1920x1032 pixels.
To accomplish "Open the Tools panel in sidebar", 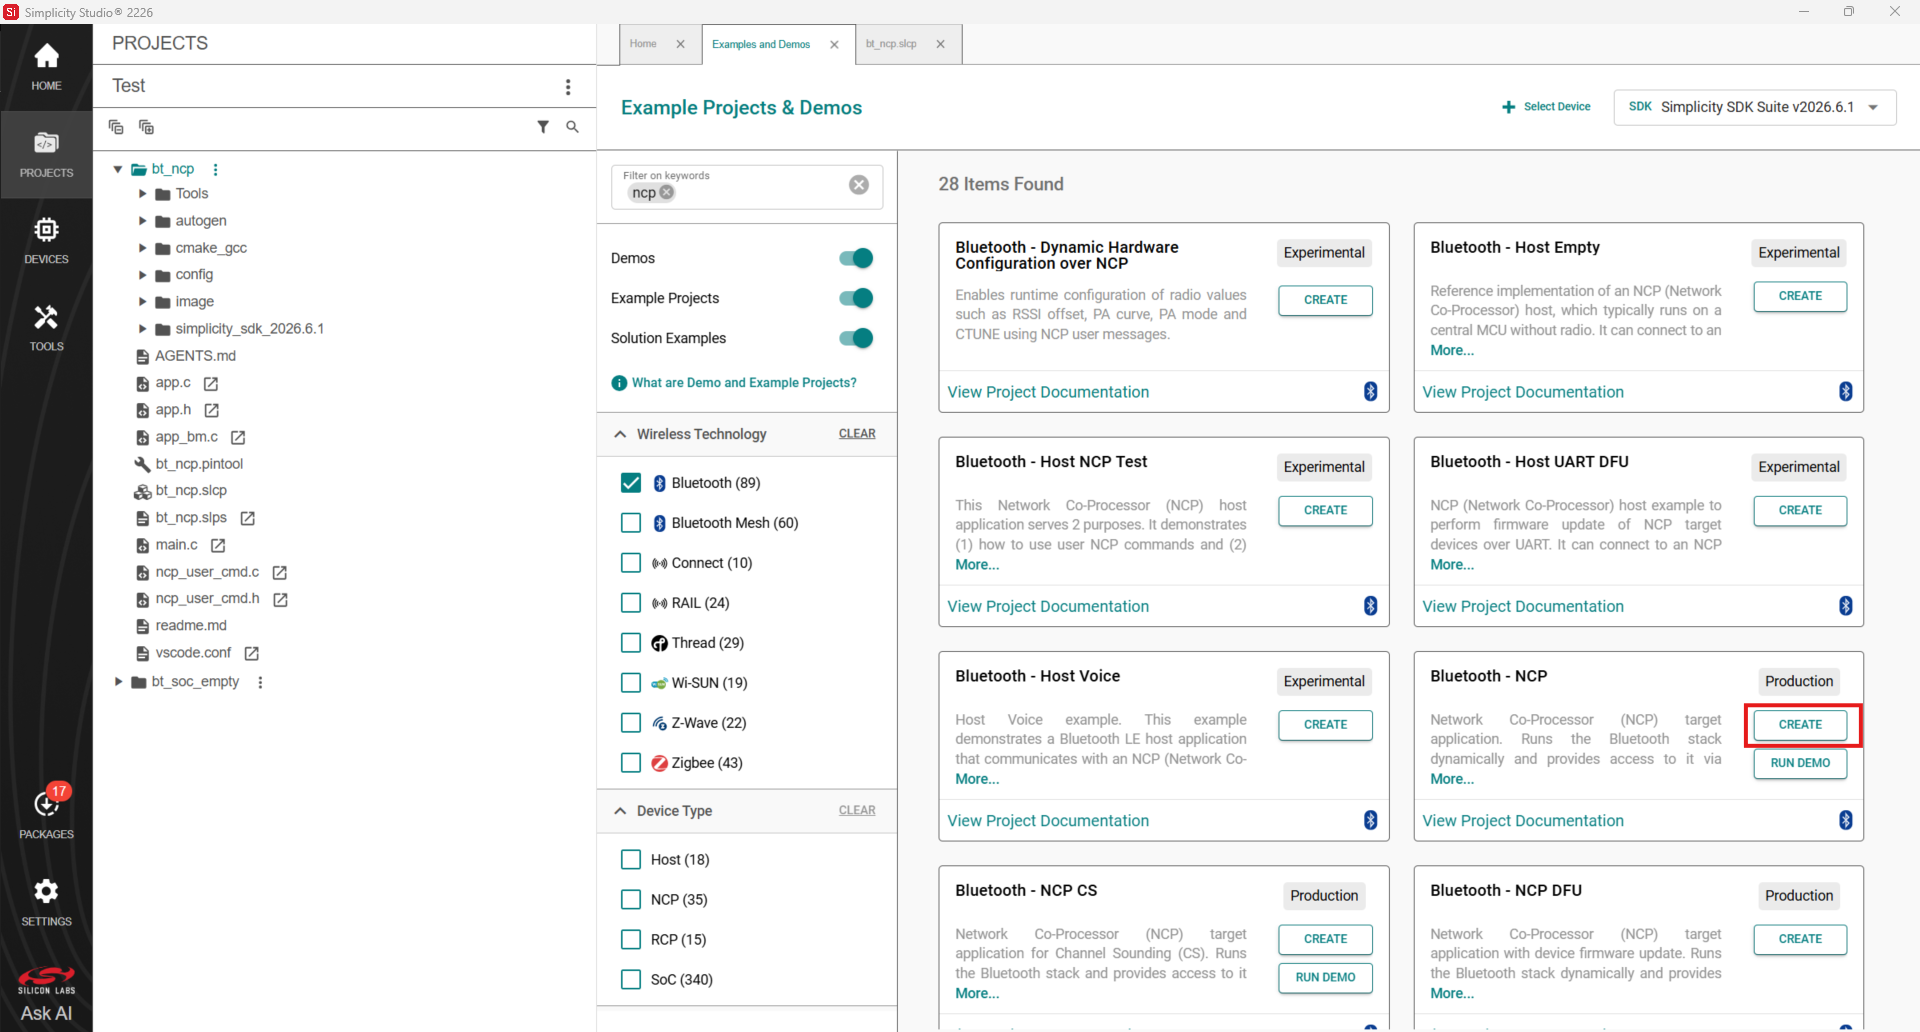I will [46, 328].
